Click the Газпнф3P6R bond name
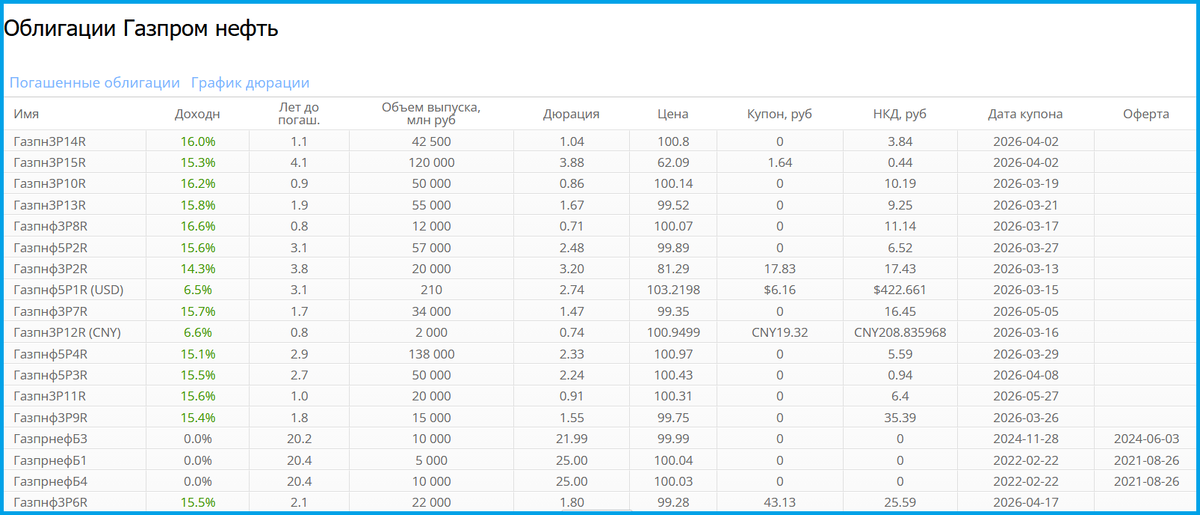 [x=50, y=502]
